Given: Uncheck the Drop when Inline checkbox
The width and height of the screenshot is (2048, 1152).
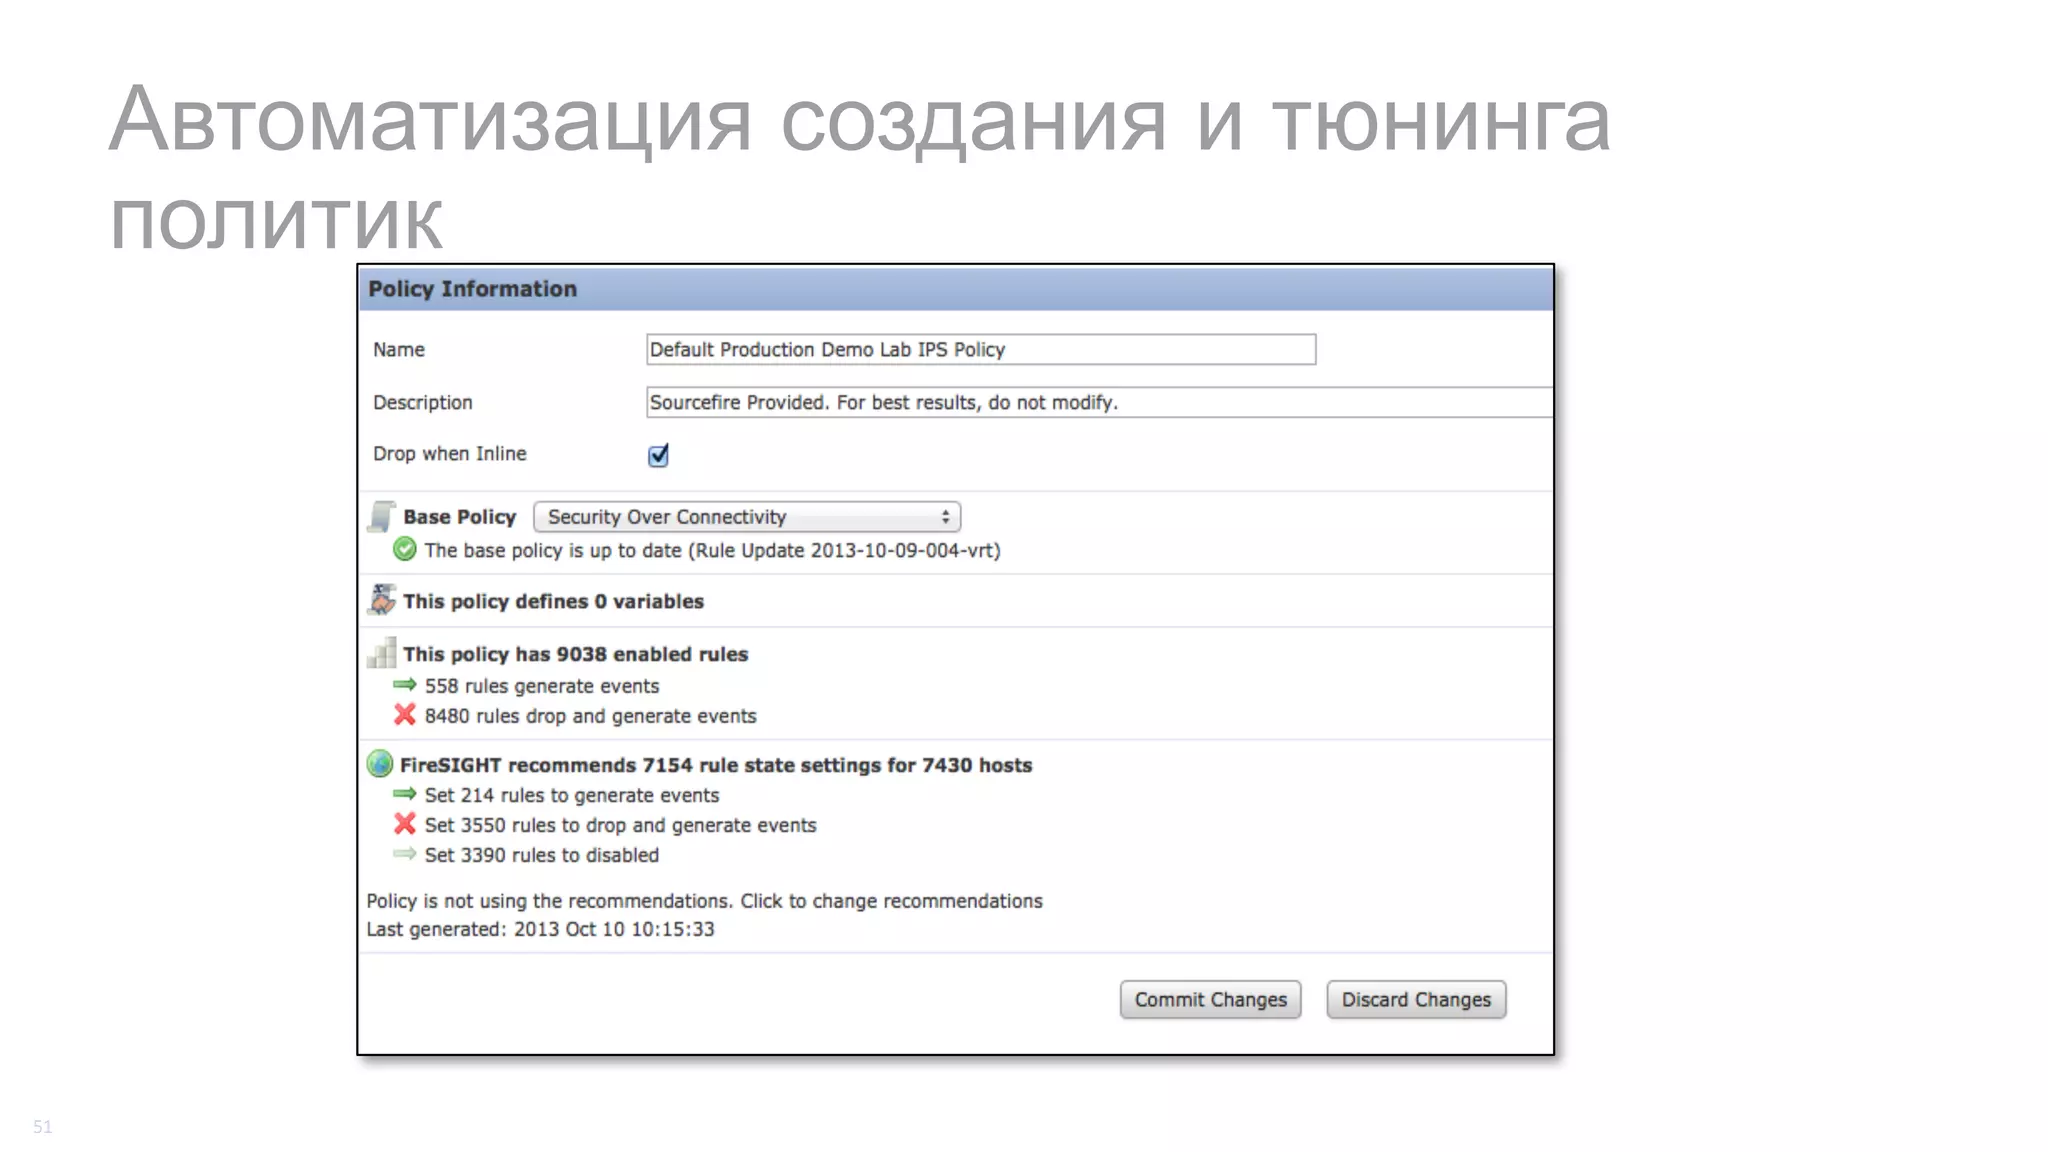Looking at the screenshot, I should [x=658, y=455].
